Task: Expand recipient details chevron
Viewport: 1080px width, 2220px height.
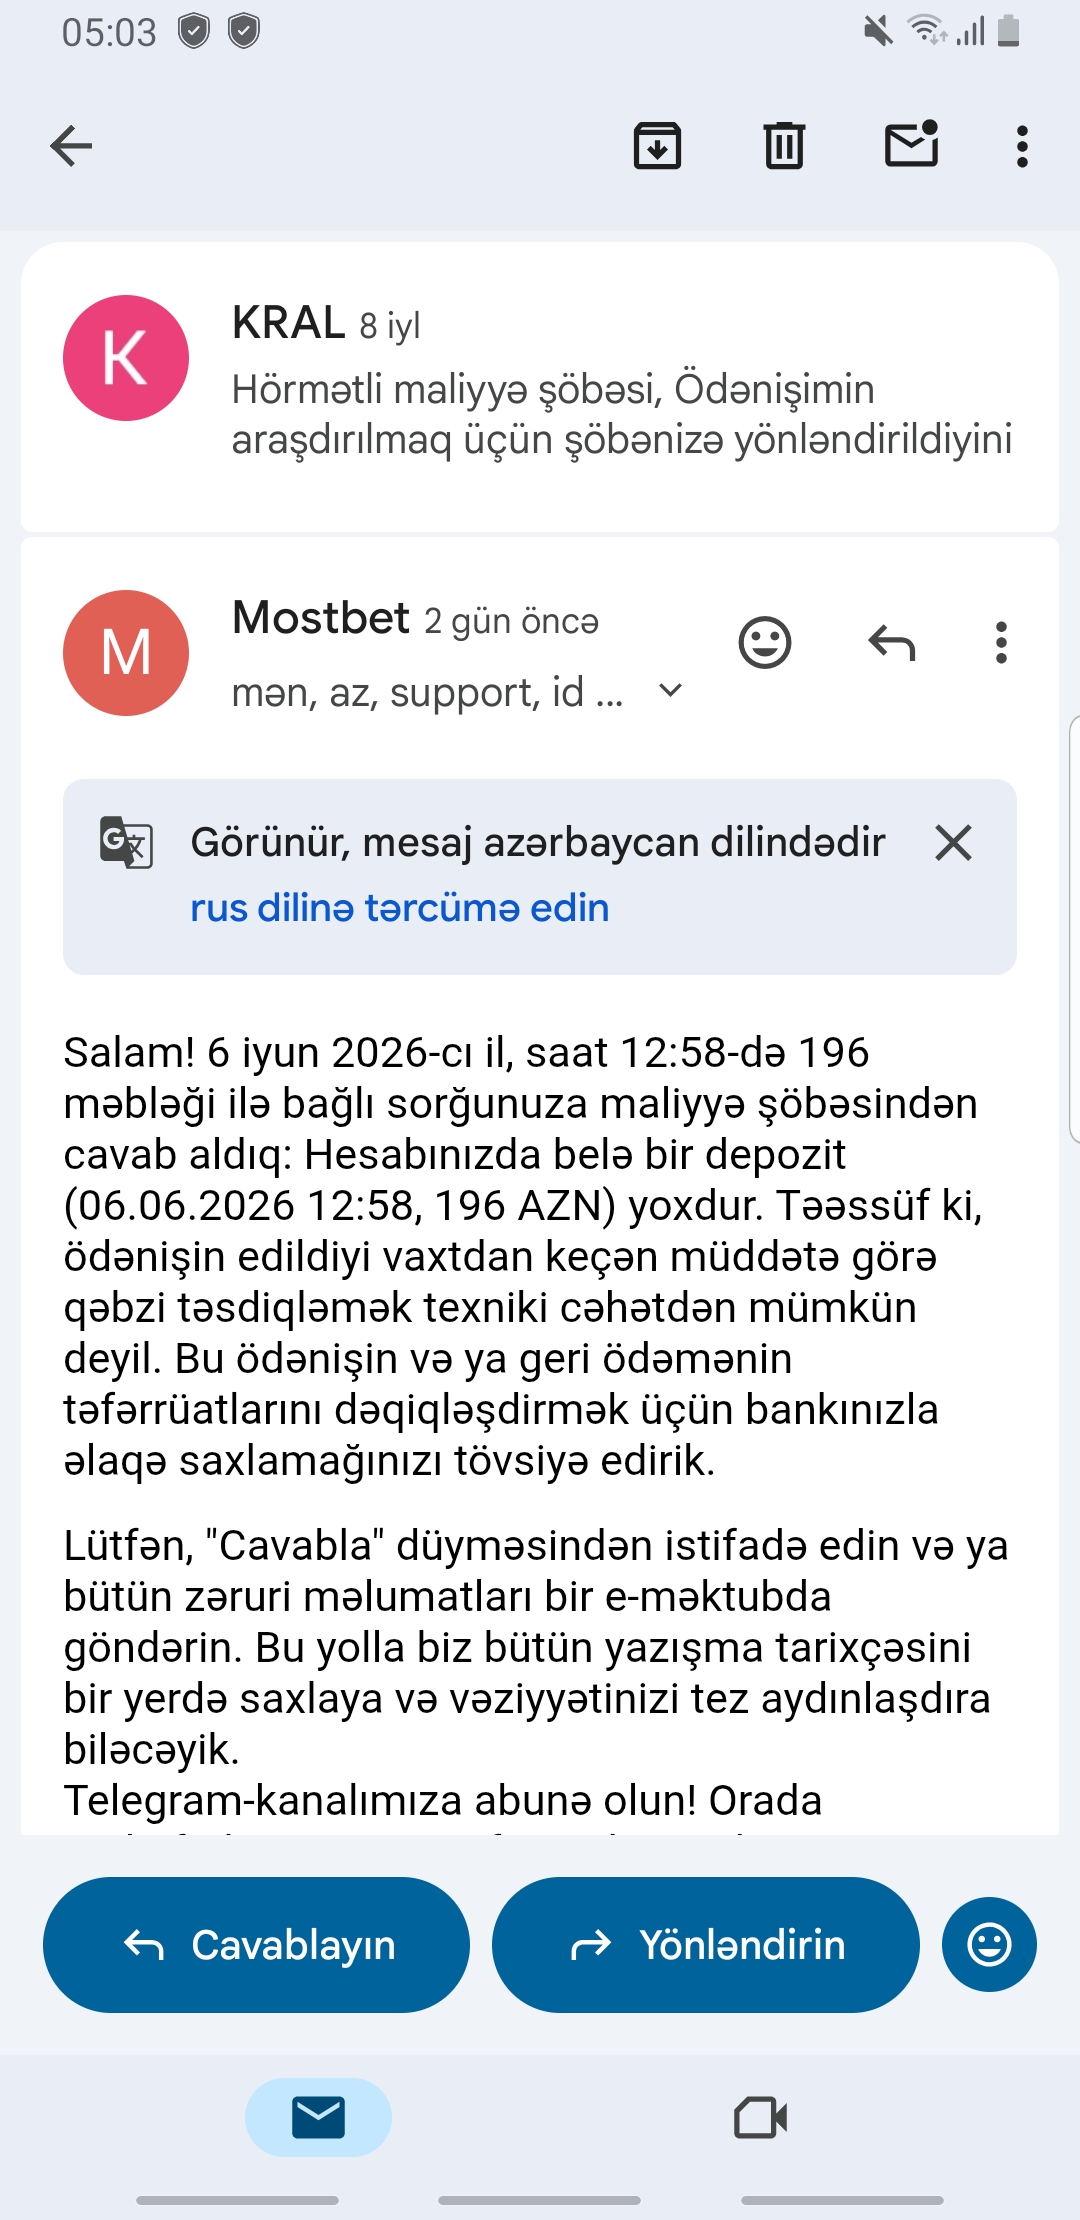Action: point(671,690)
